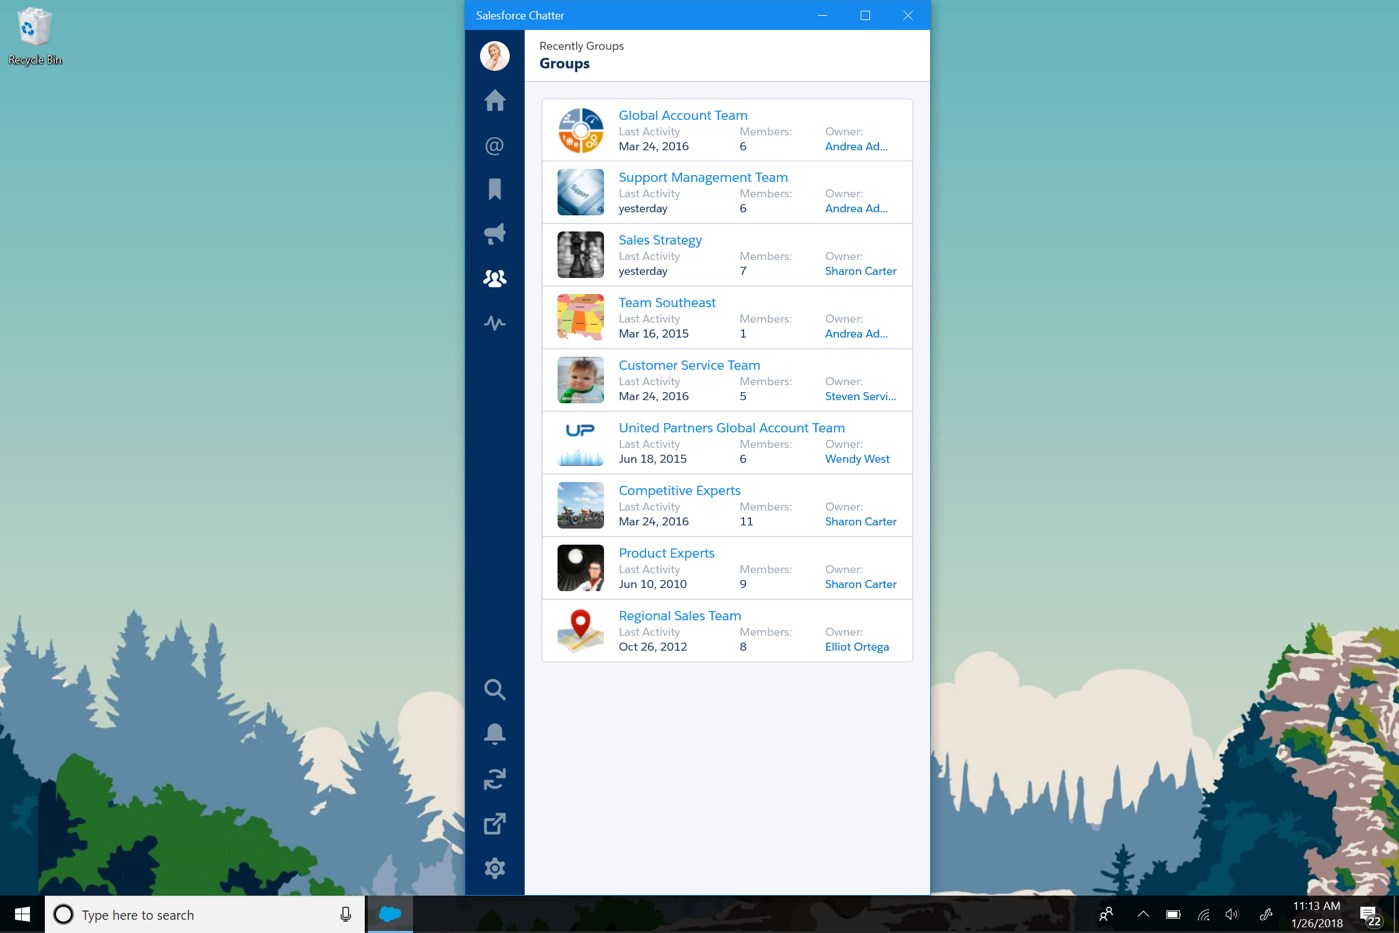
Task: Click the member count 11 for Competitive Experts
Action: pos(746,522)
